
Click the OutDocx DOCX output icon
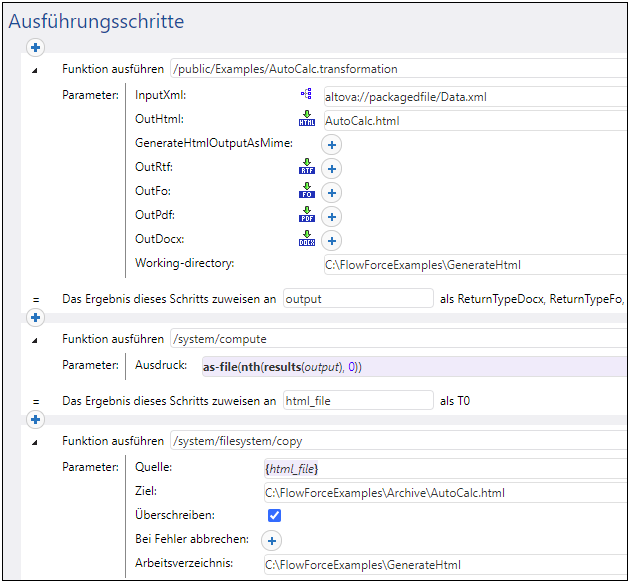pos(306,240)
